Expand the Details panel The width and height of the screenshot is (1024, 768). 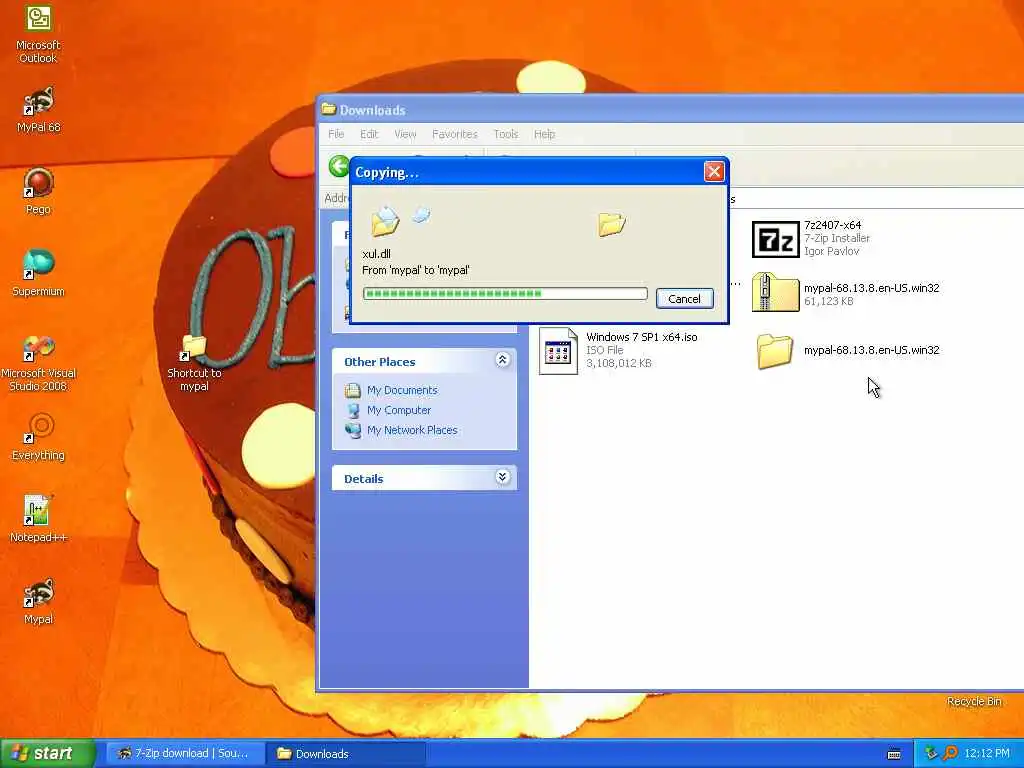[x=502, y=477]
